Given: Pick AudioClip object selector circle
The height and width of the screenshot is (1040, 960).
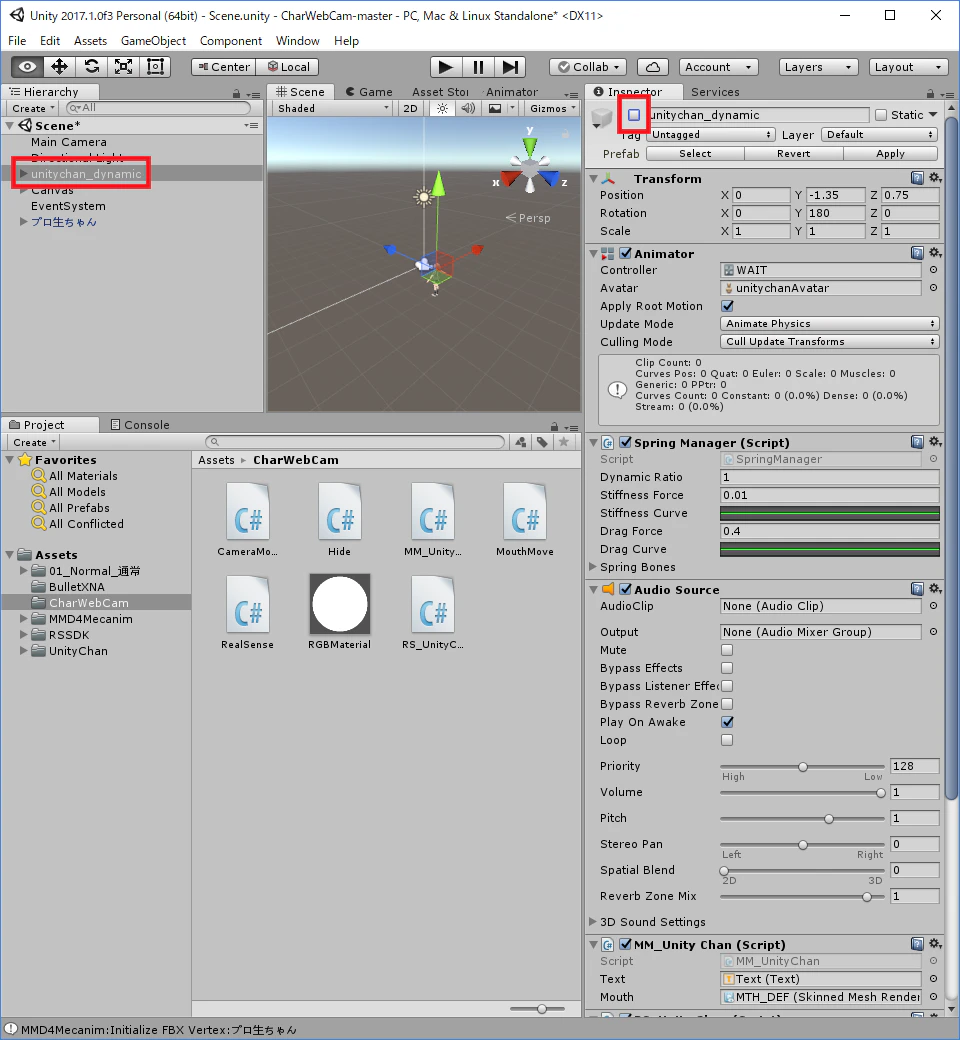Looking at the screenshot, I should [933, 606].
